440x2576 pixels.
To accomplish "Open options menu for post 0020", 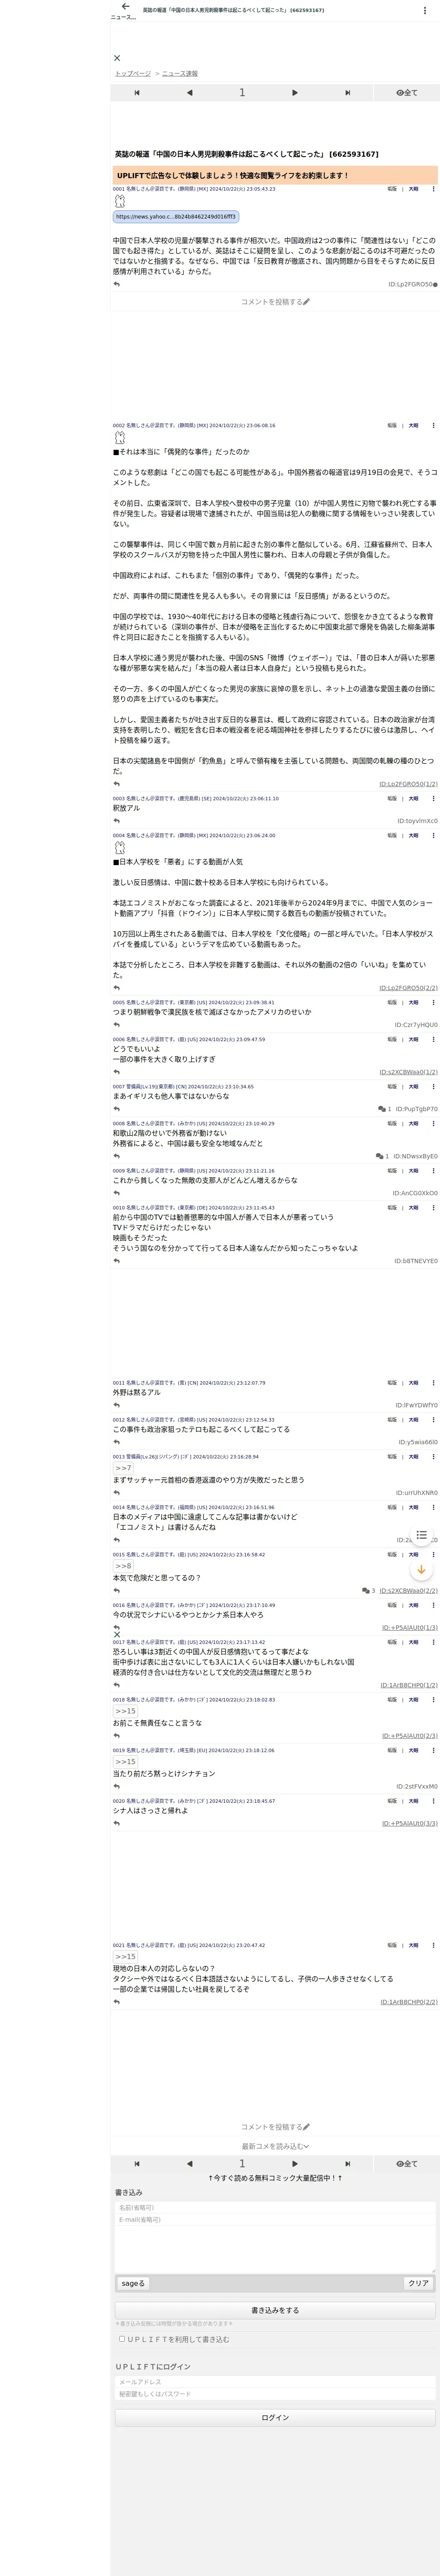I will point(433,1801).
